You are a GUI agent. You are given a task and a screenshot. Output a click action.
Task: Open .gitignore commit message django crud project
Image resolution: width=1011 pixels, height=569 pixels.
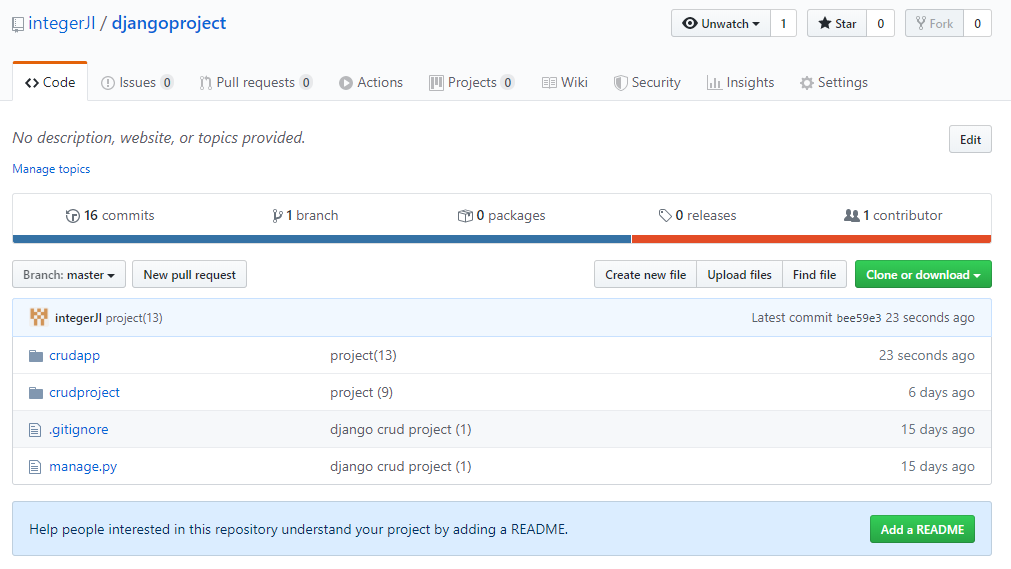(x=400, y=430)
